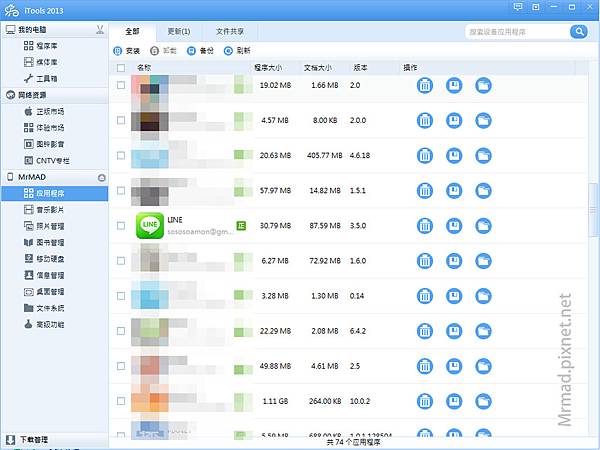600x450 pixels.
Task: Uninstall the 4.57 MB app via trash icon
Action: 424,121
